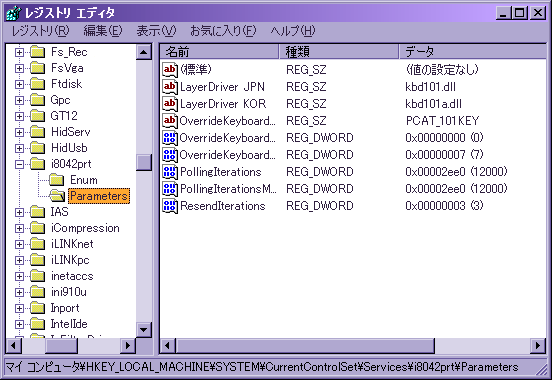
Task: Click the value list scroll left arrow
Action: point(168,345)
